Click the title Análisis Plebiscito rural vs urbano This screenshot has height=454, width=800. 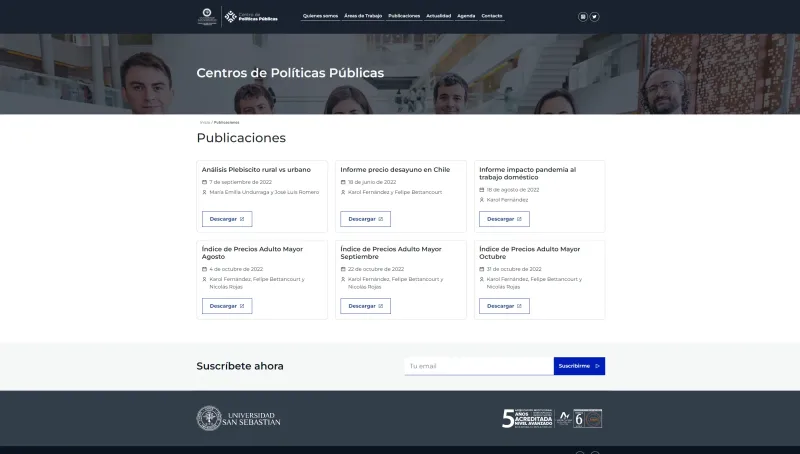(x=256, y=170)
